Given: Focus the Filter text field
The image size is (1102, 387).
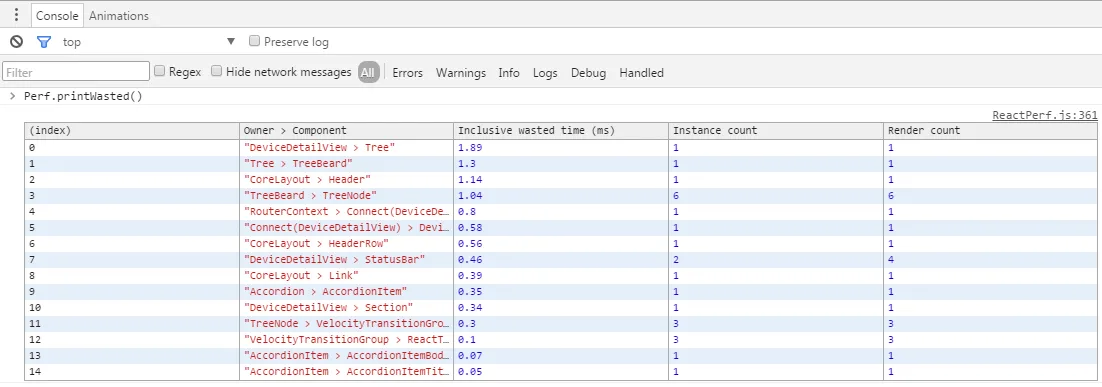Looking at the screenshot, I should 76,72.
